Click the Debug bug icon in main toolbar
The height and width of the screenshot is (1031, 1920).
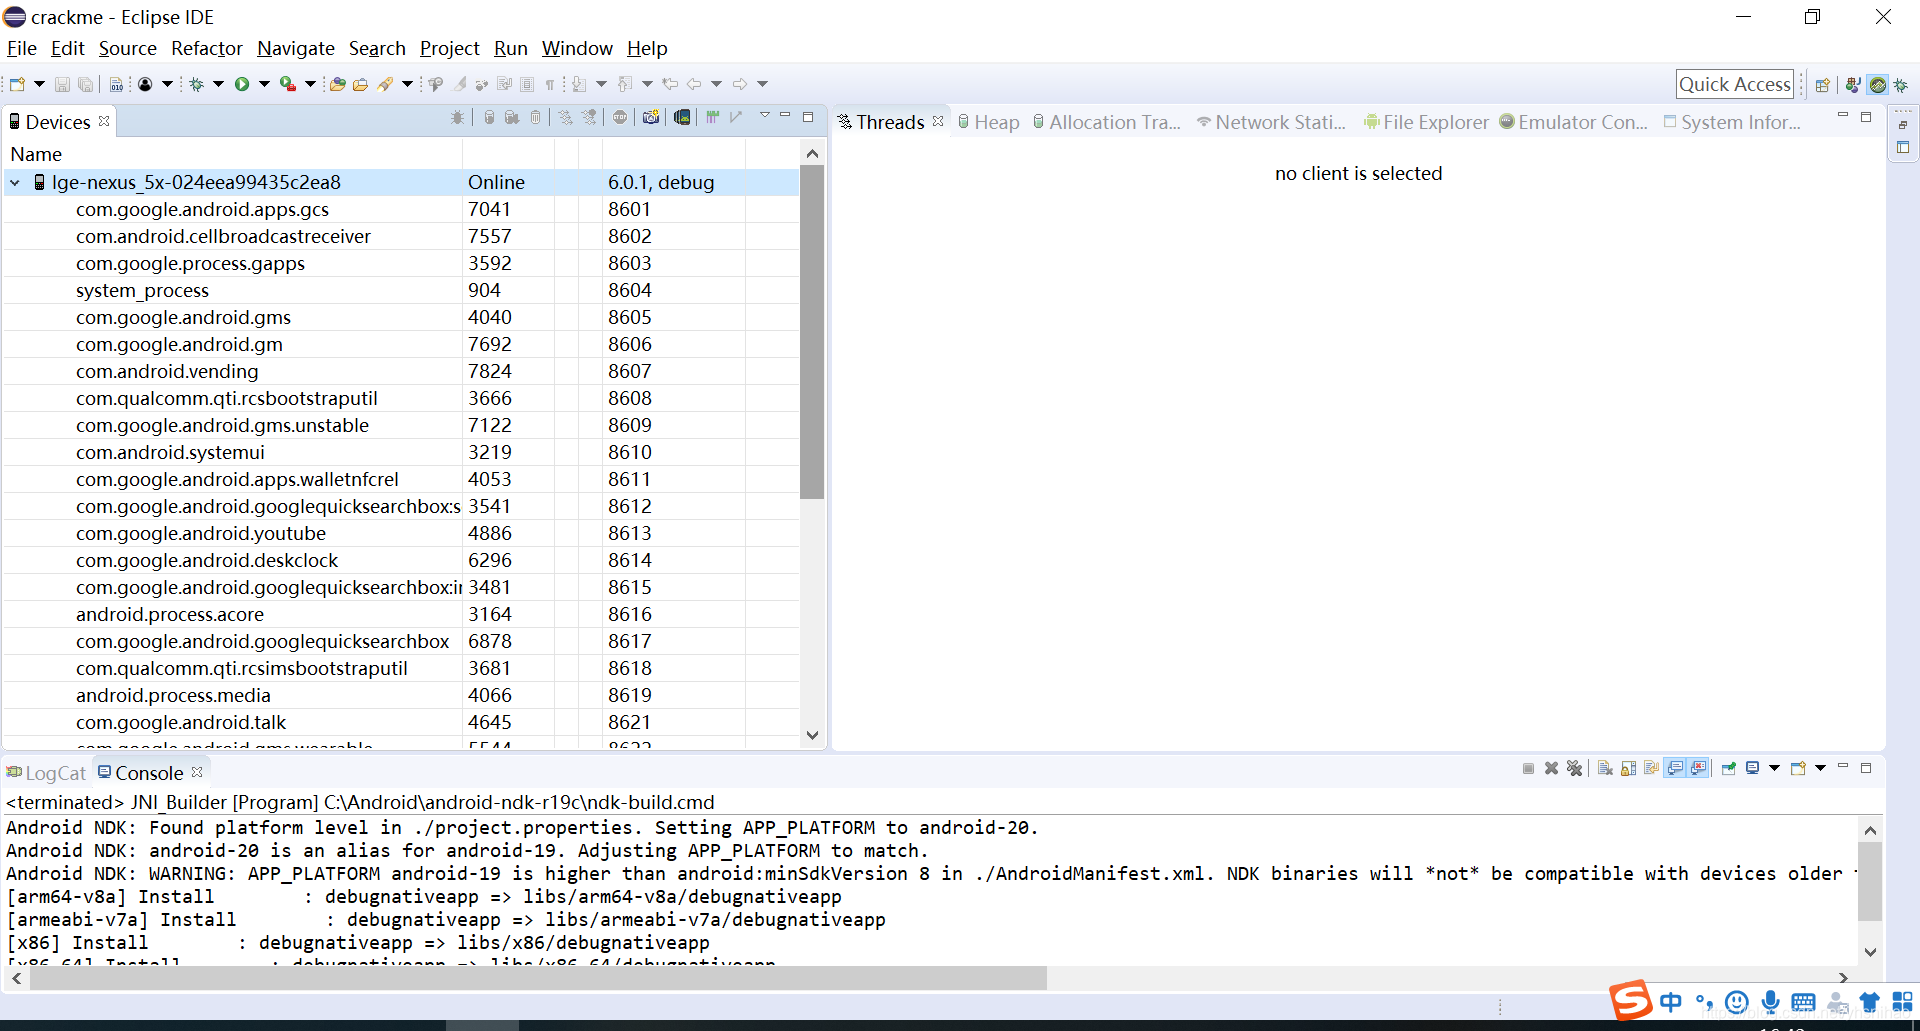(x=197, y=84)
